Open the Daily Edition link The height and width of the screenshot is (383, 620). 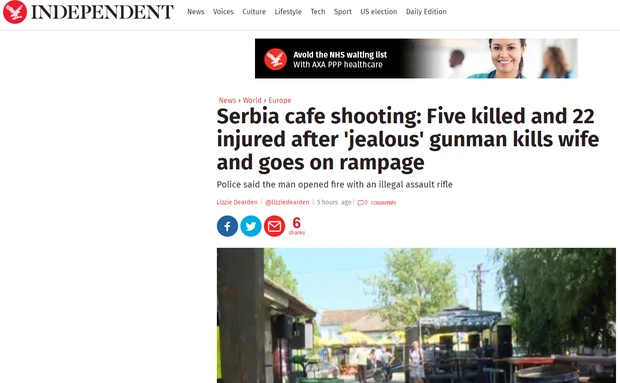[x=426, y=12]
